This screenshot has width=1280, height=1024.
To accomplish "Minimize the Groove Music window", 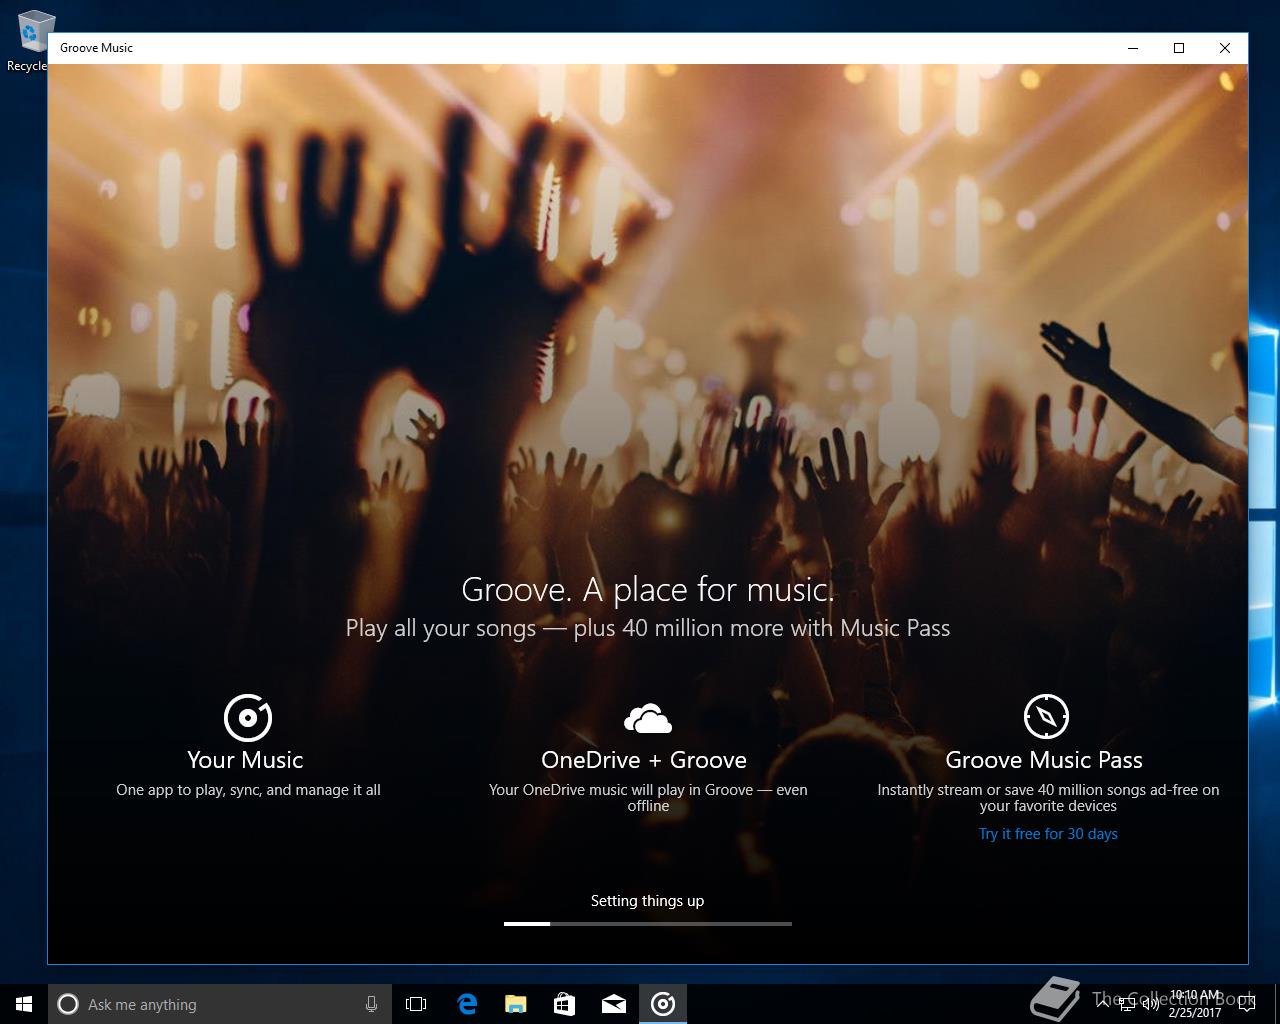I will click(1133, 48).
